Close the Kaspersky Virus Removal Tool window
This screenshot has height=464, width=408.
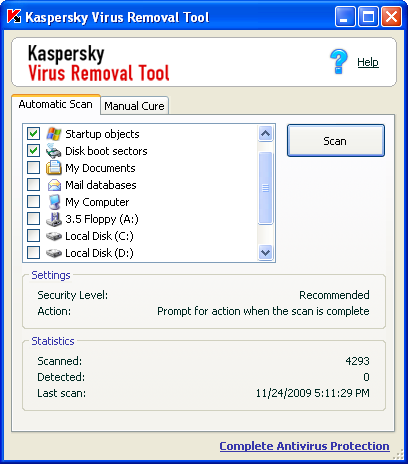pyautogui.click(x=391, y=16)
